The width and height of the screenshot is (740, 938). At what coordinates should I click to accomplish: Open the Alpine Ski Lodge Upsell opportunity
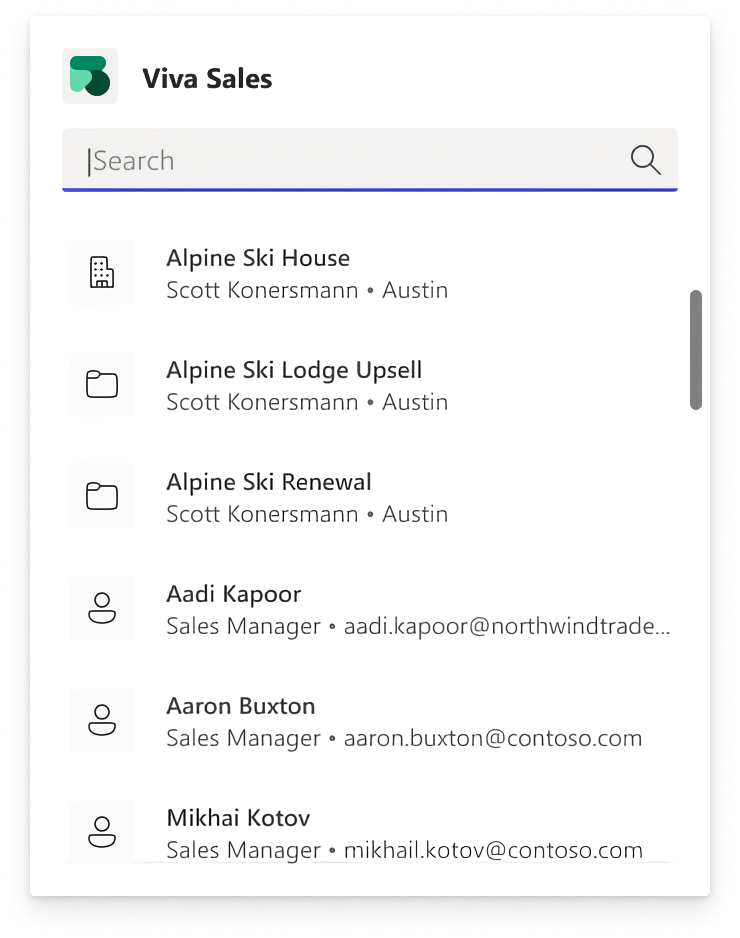click(370, 385)
